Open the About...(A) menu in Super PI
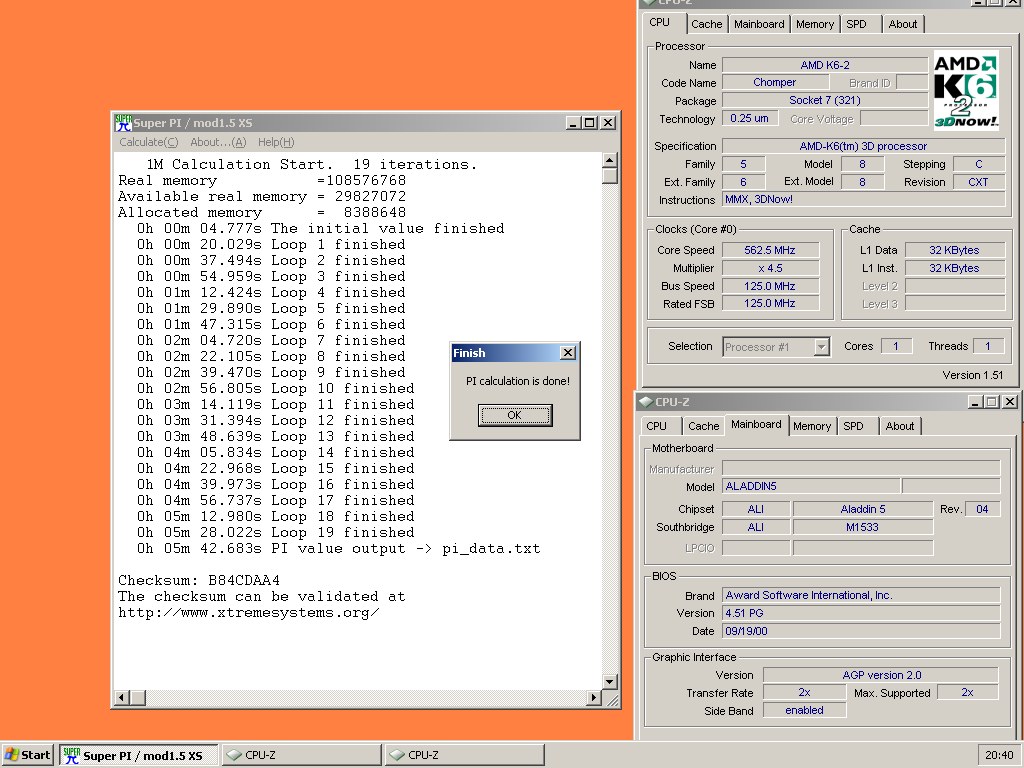This screenshot has width=1024, height=768. tap(218, 142)
